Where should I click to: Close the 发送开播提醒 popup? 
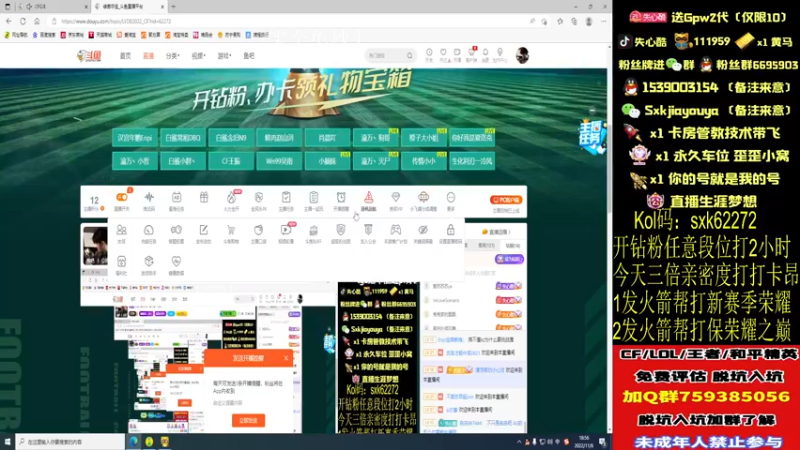pyautogui.click(x=286, y=358)
